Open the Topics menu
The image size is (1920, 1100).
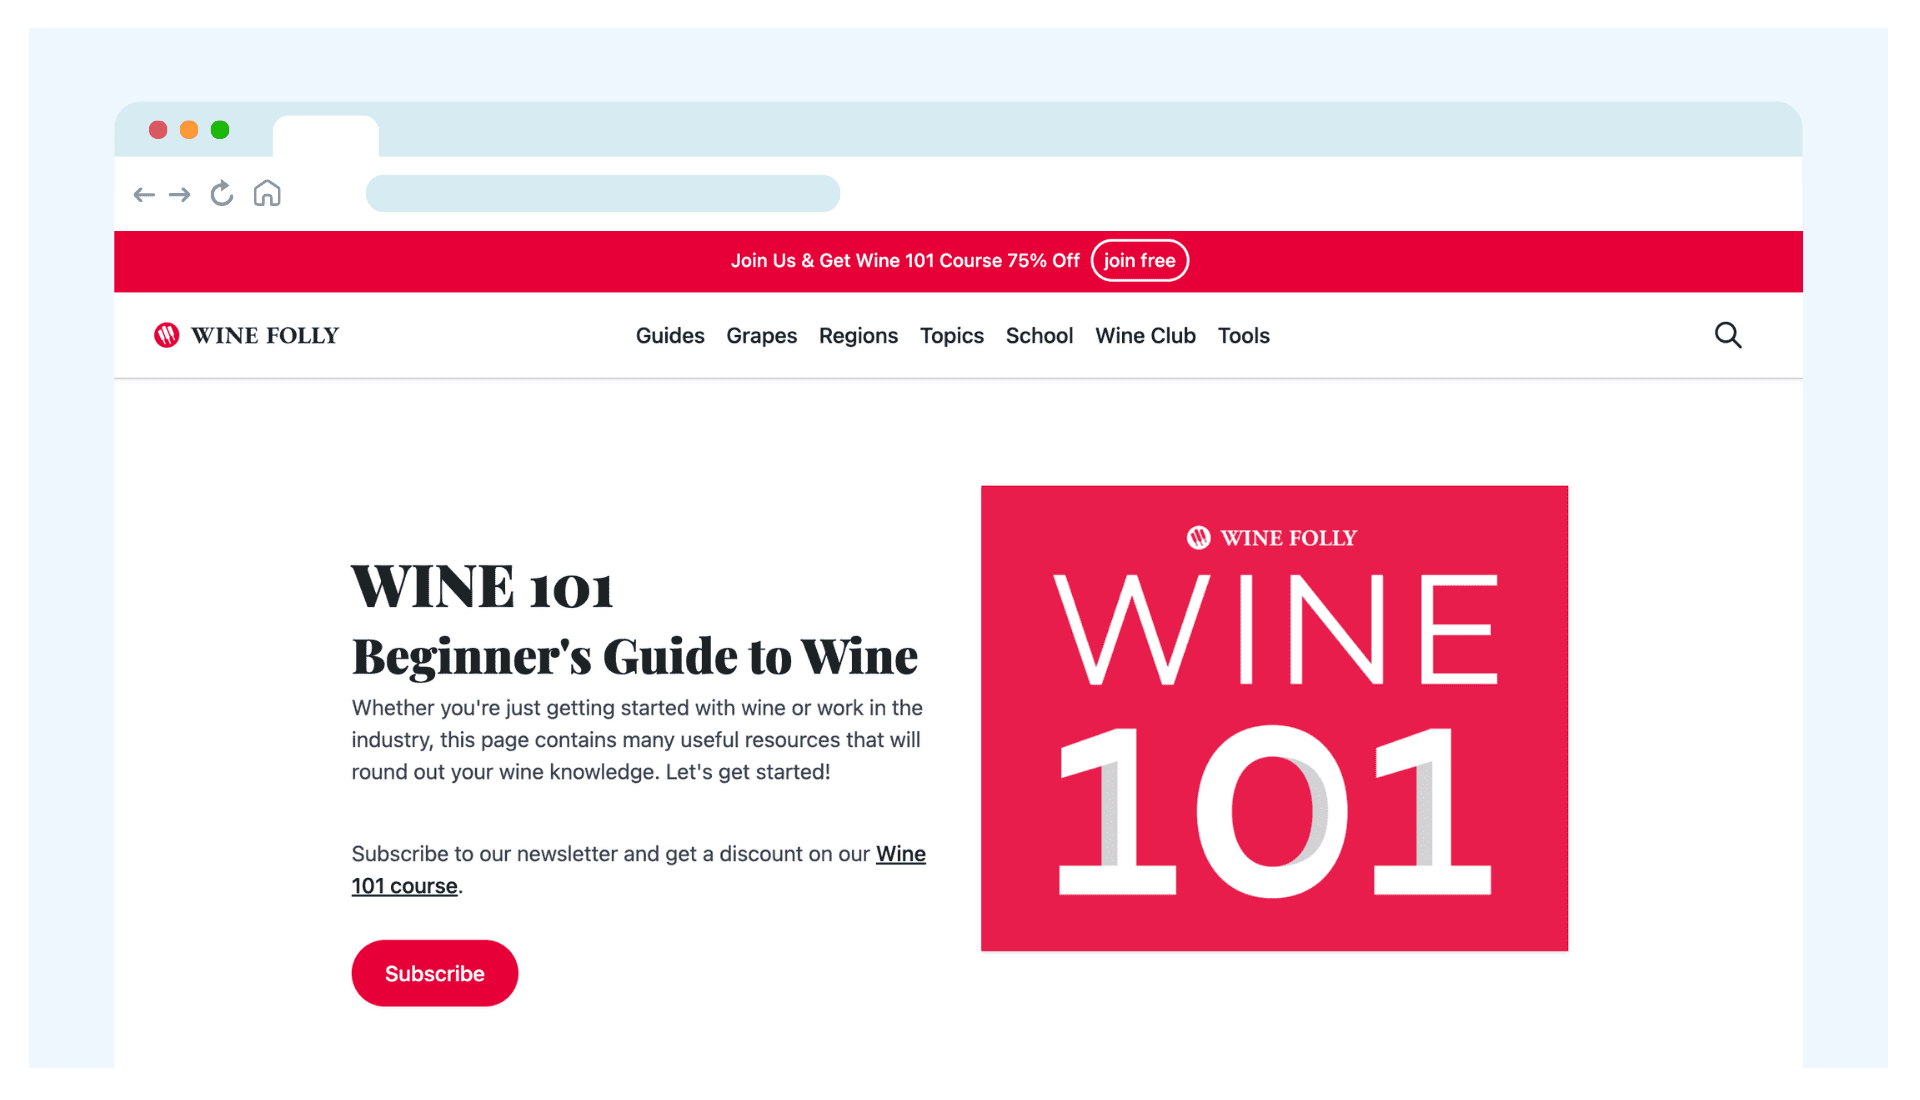tap(952, 336)
